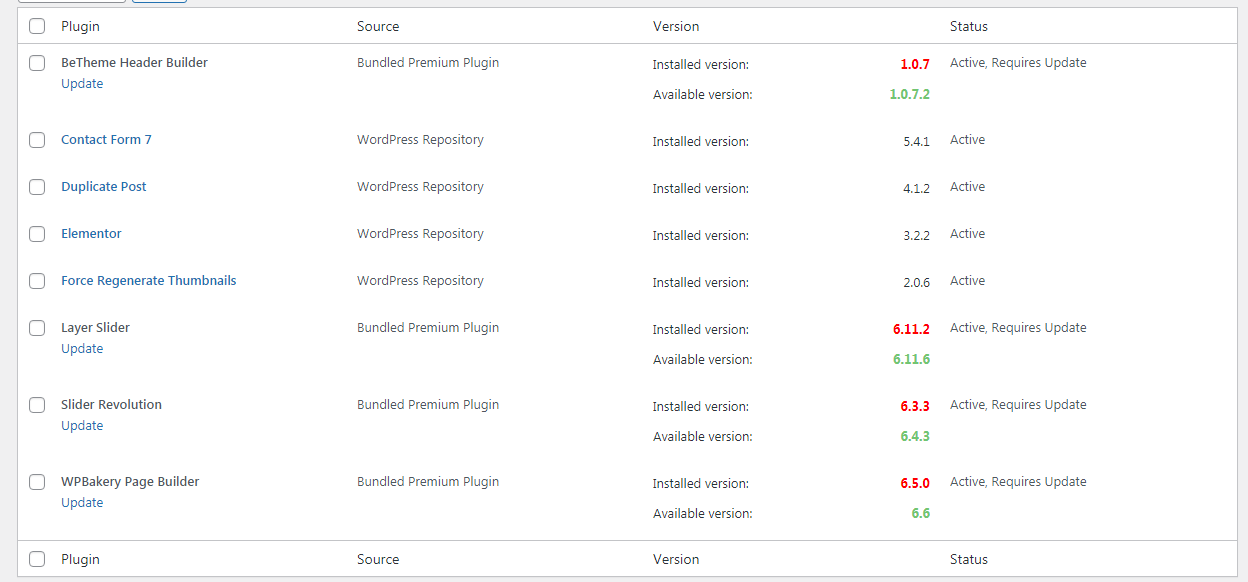1248x582 pixels.
Task: Click the Source column label in the footer row
Action: tap(378, 559)
